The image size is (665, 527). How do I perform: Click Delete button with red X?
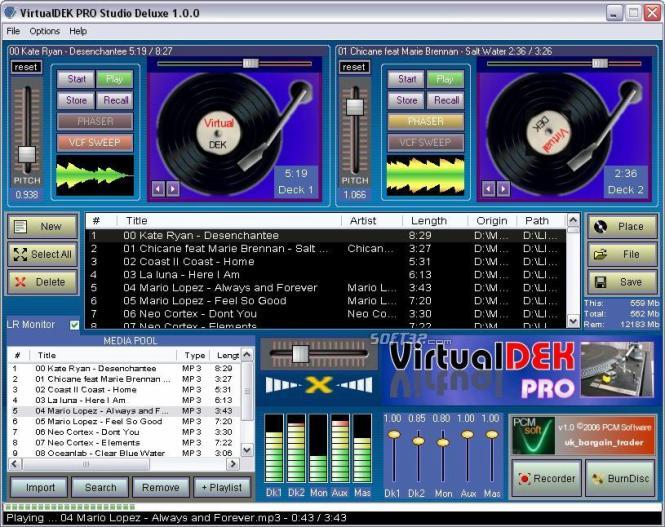tap(42, 282)
